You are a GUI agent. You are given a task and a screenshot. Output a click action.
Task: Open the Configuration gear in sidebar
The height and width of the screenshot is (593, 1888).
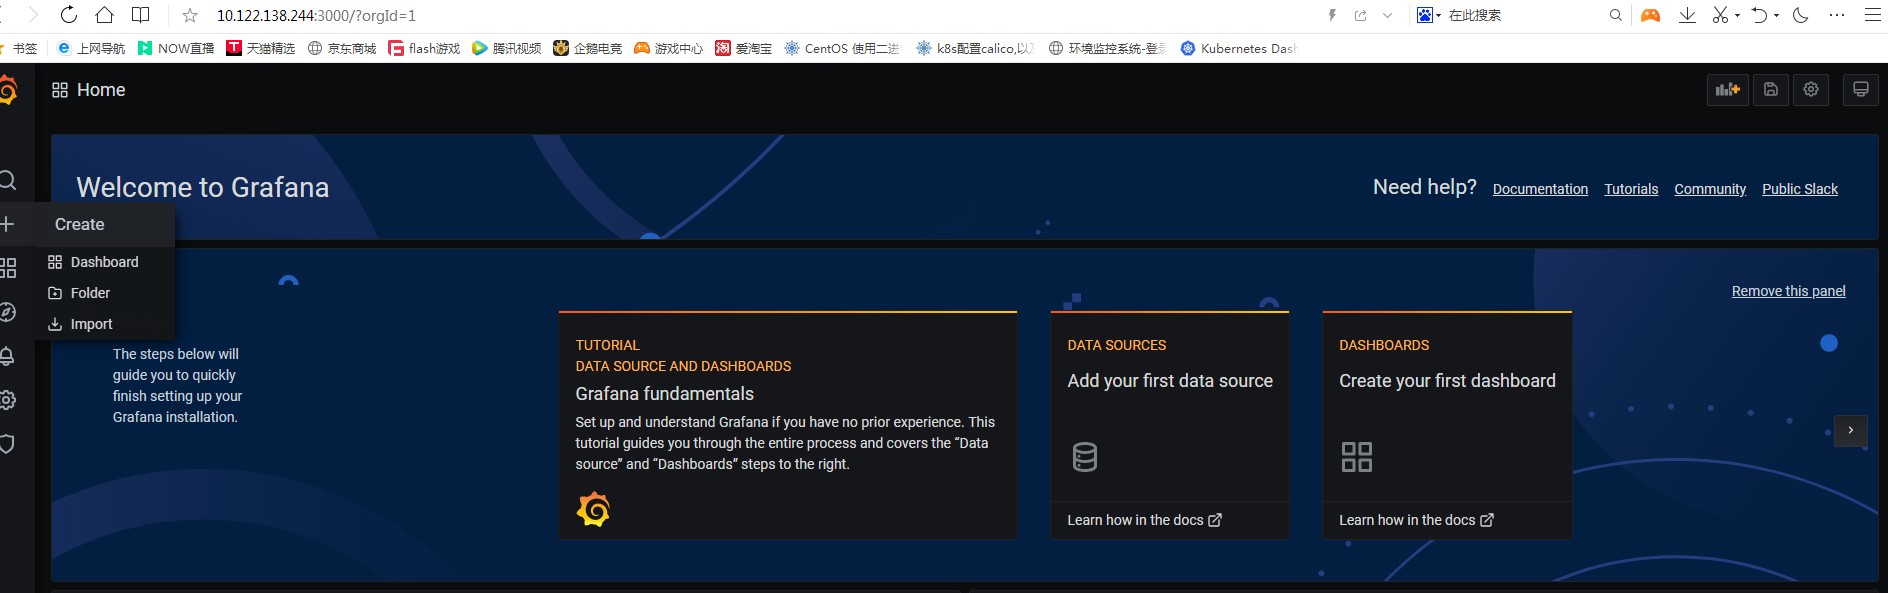(x=7, y=400)
